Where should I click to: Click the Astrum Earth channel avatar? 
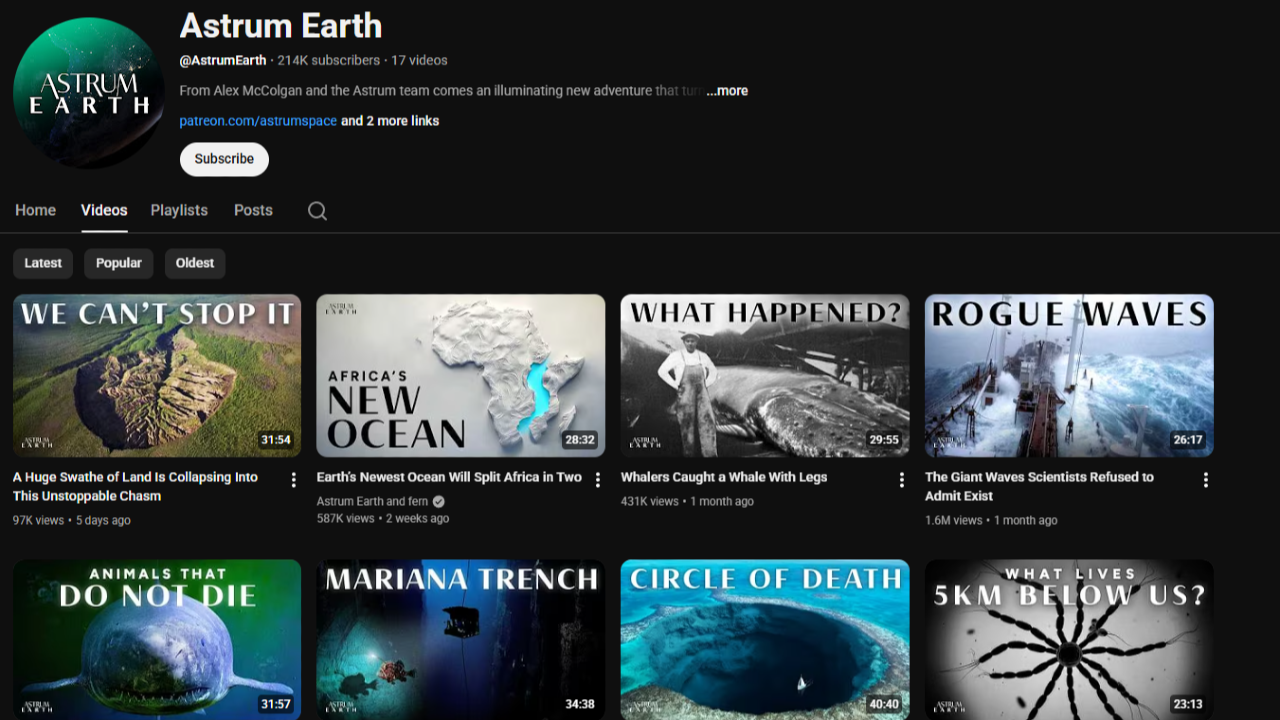pyautogui.click(x=88, y=91)
